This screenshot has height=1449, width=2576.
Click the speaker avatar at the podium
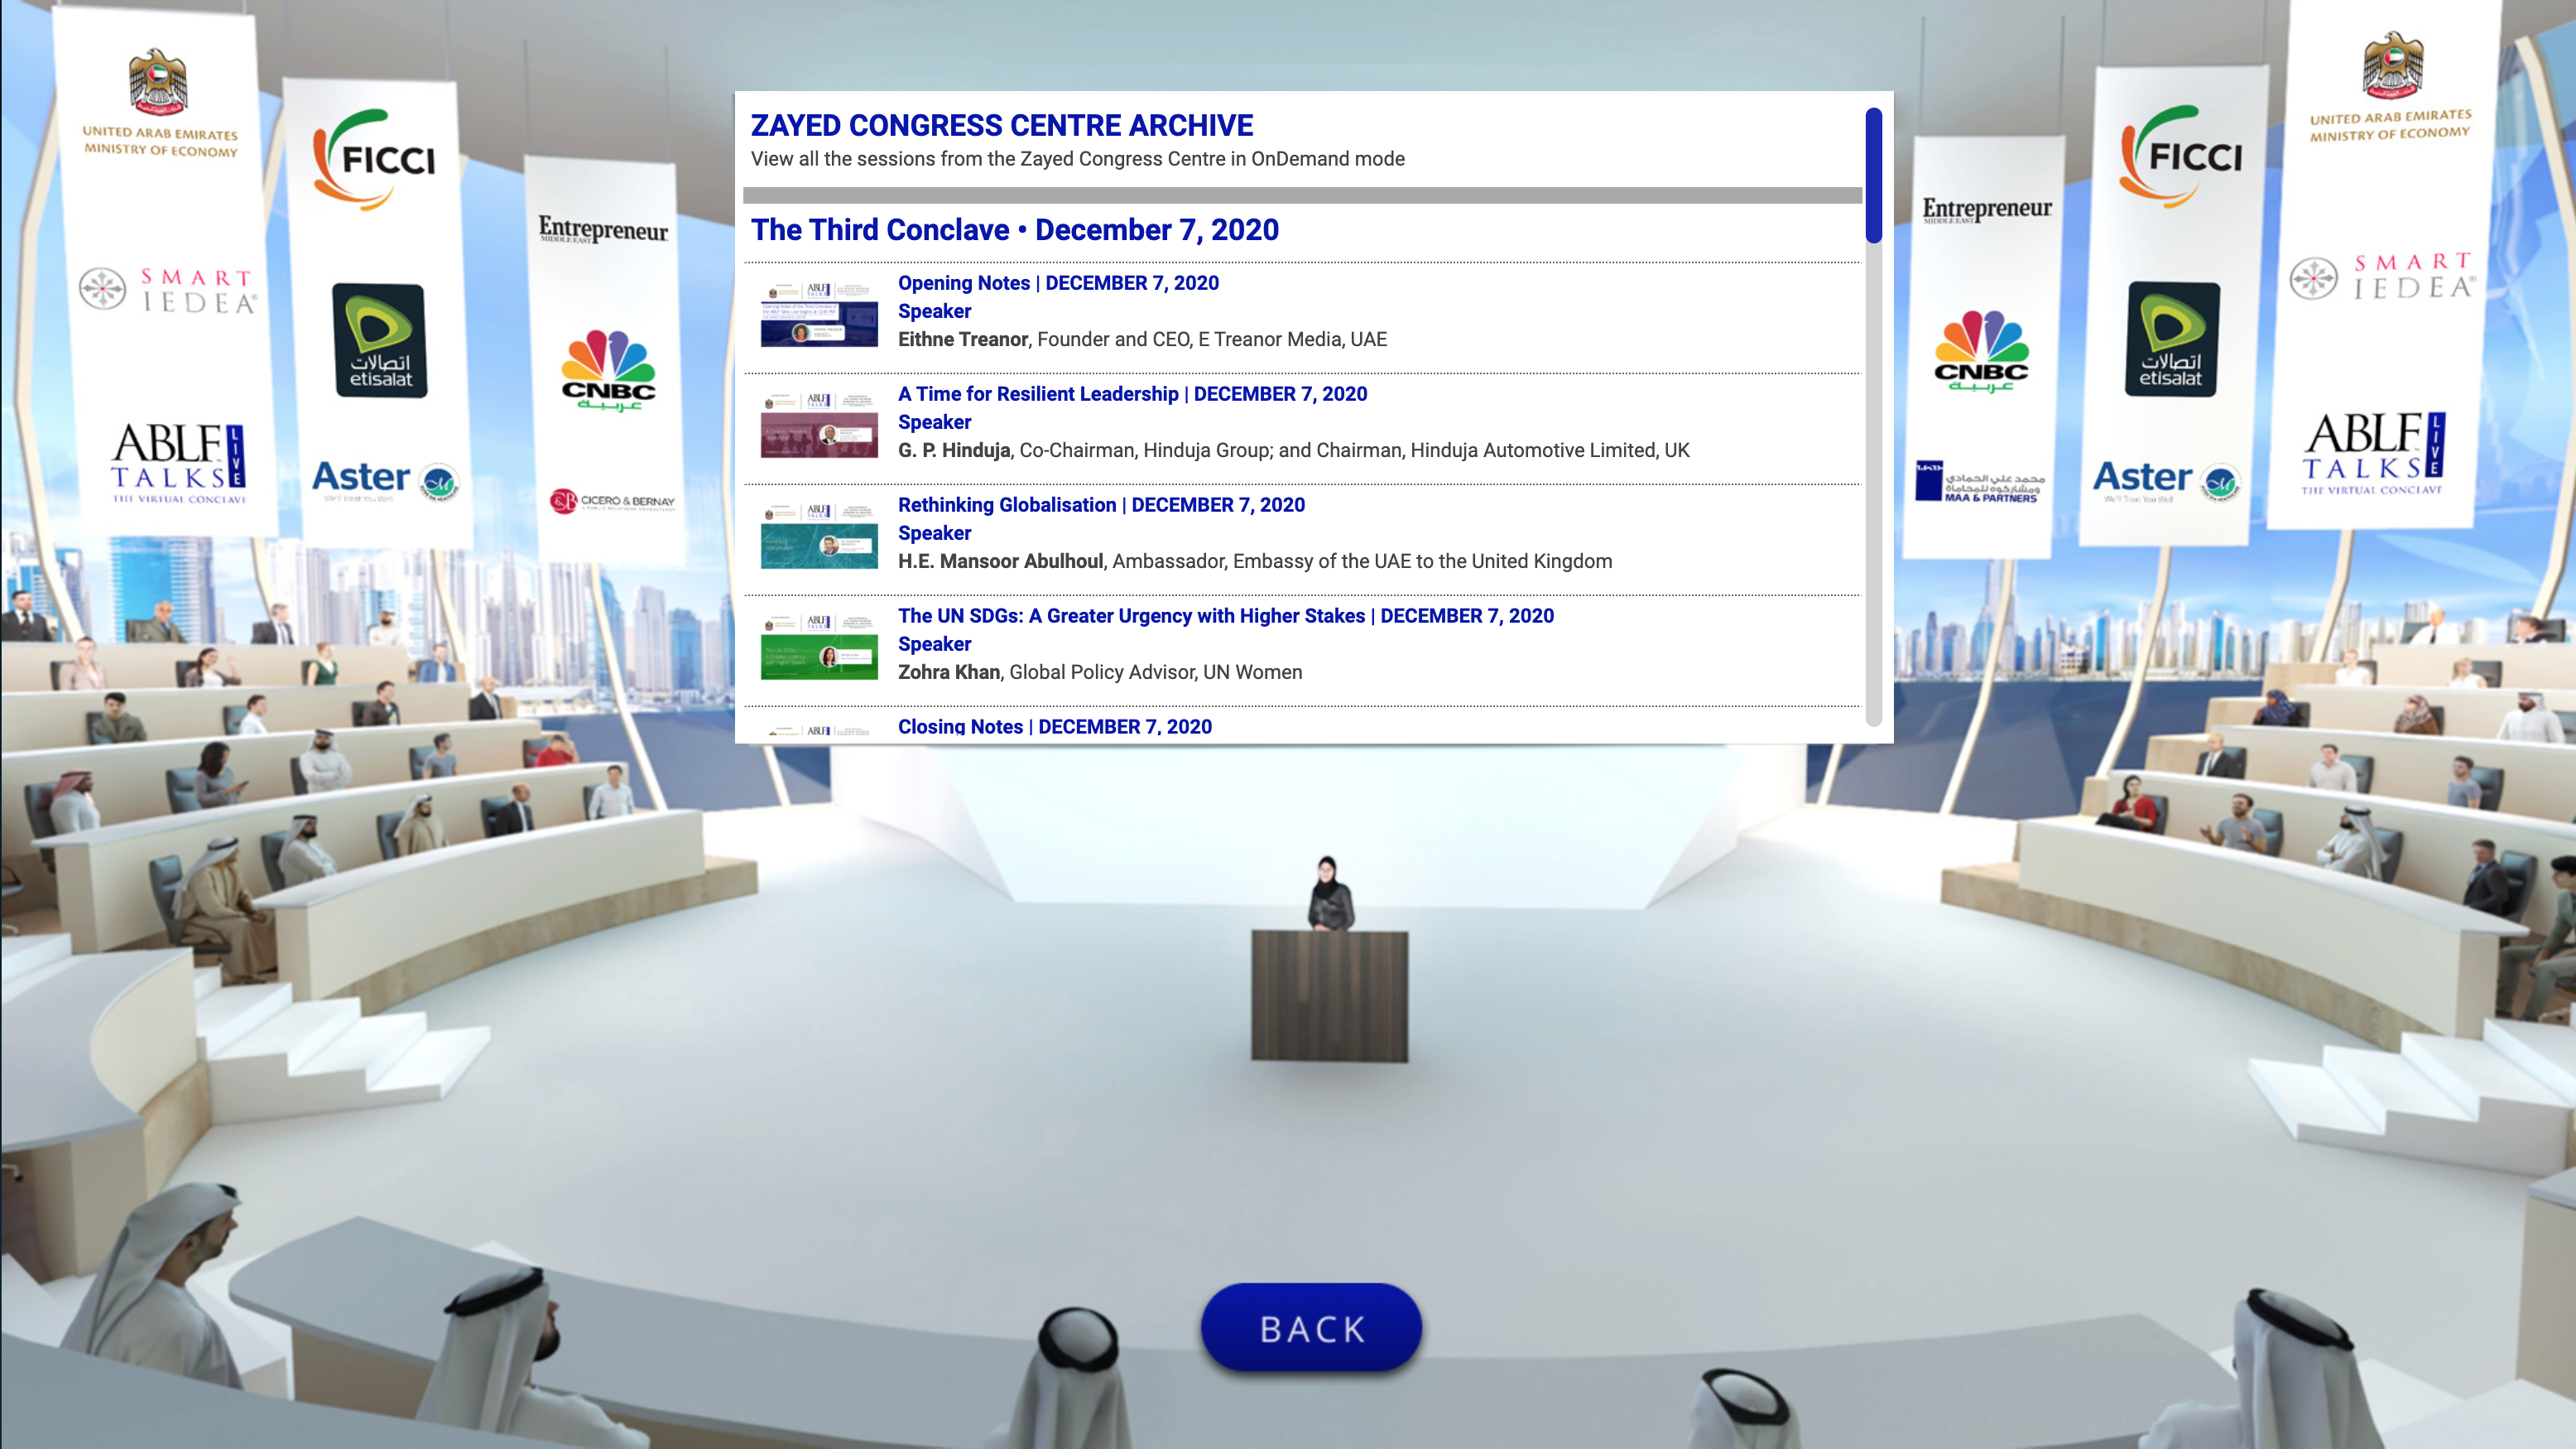1330,893
